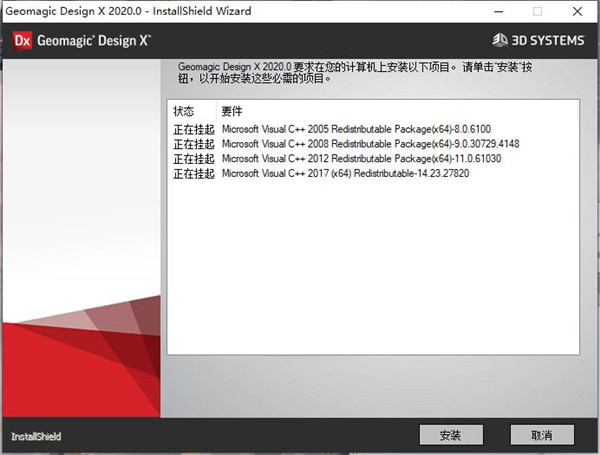Select the Visual C++ 2008 Redistributable row

pyautogui.click(x=346, y=144)
